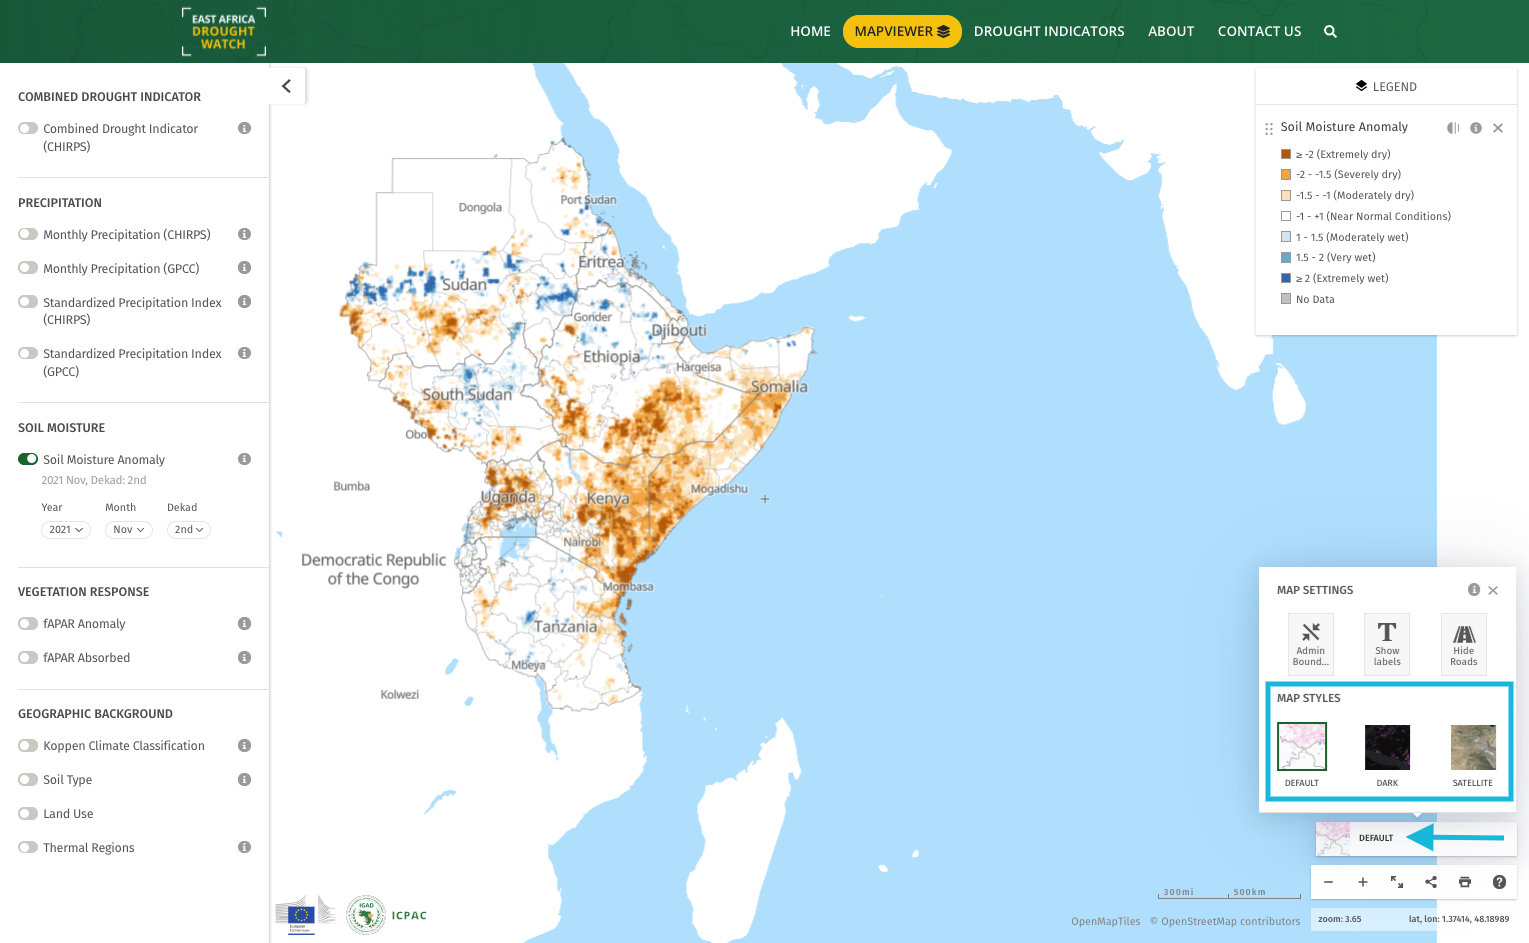The image size is (1529, 943).
Task: Print the current map
Action: click(x=1465, y=882)
